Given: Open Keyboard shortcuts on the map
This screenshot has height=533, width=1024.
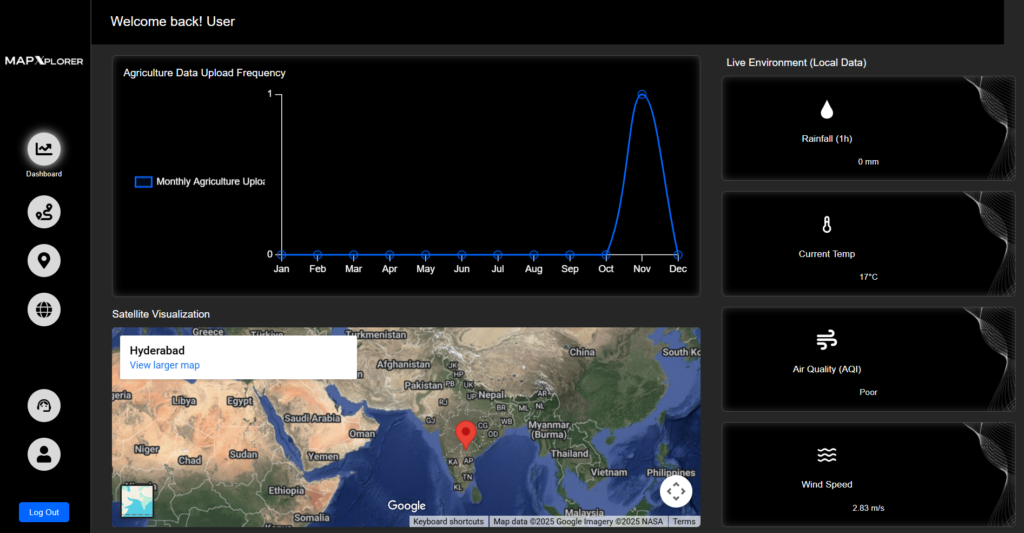Looking at the screenshot, I should click(x=449, y=522).
